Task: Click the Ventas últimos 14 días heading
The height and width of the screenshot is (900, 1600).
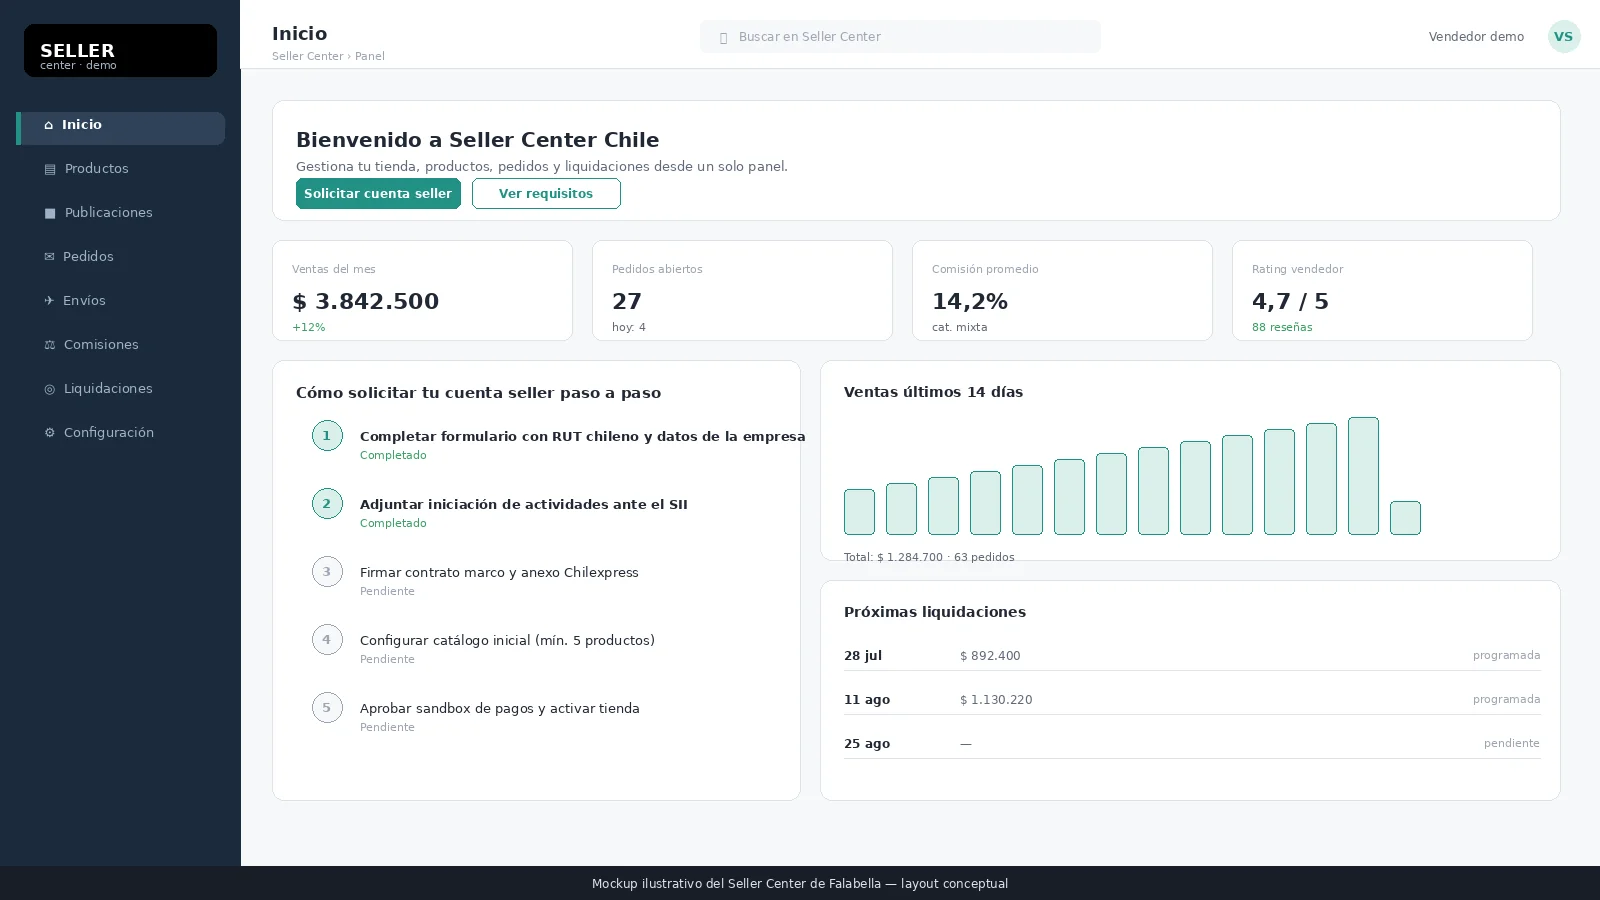Action: tap(933, 393)
